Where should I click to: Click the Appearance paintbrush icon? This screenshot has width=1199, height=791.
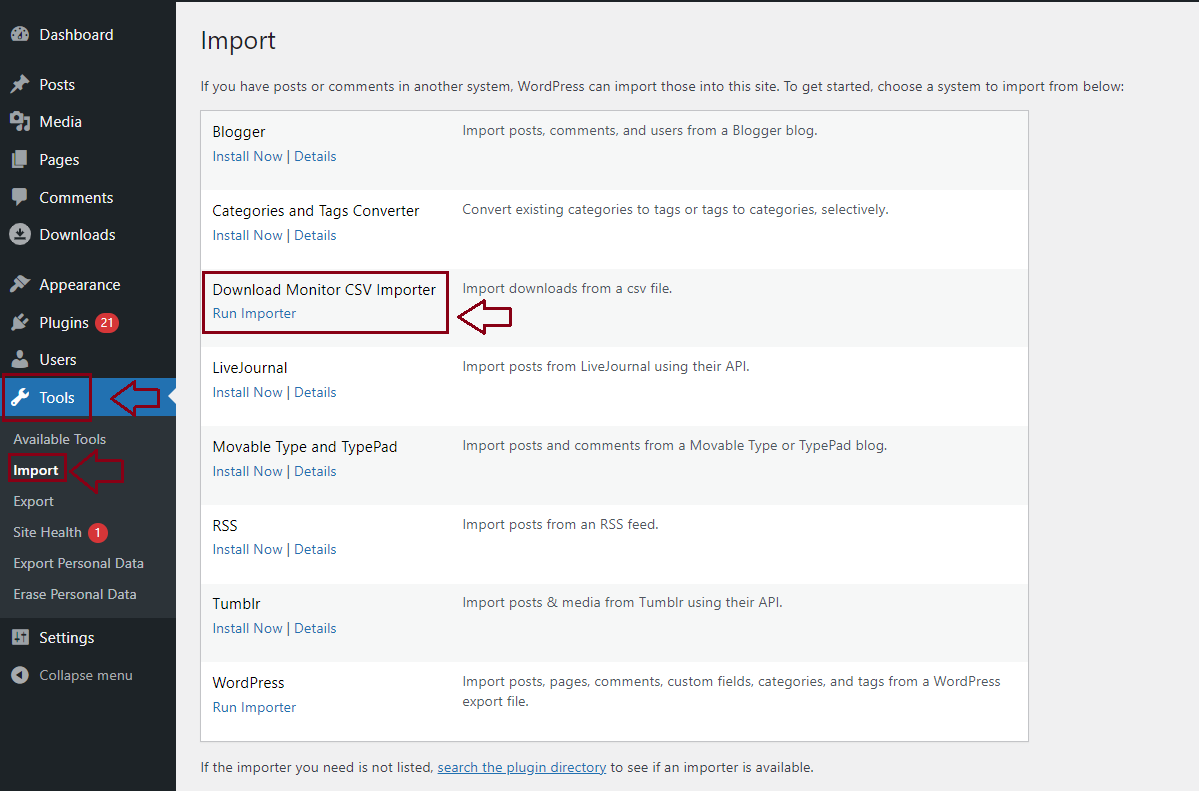click(20, 285)
